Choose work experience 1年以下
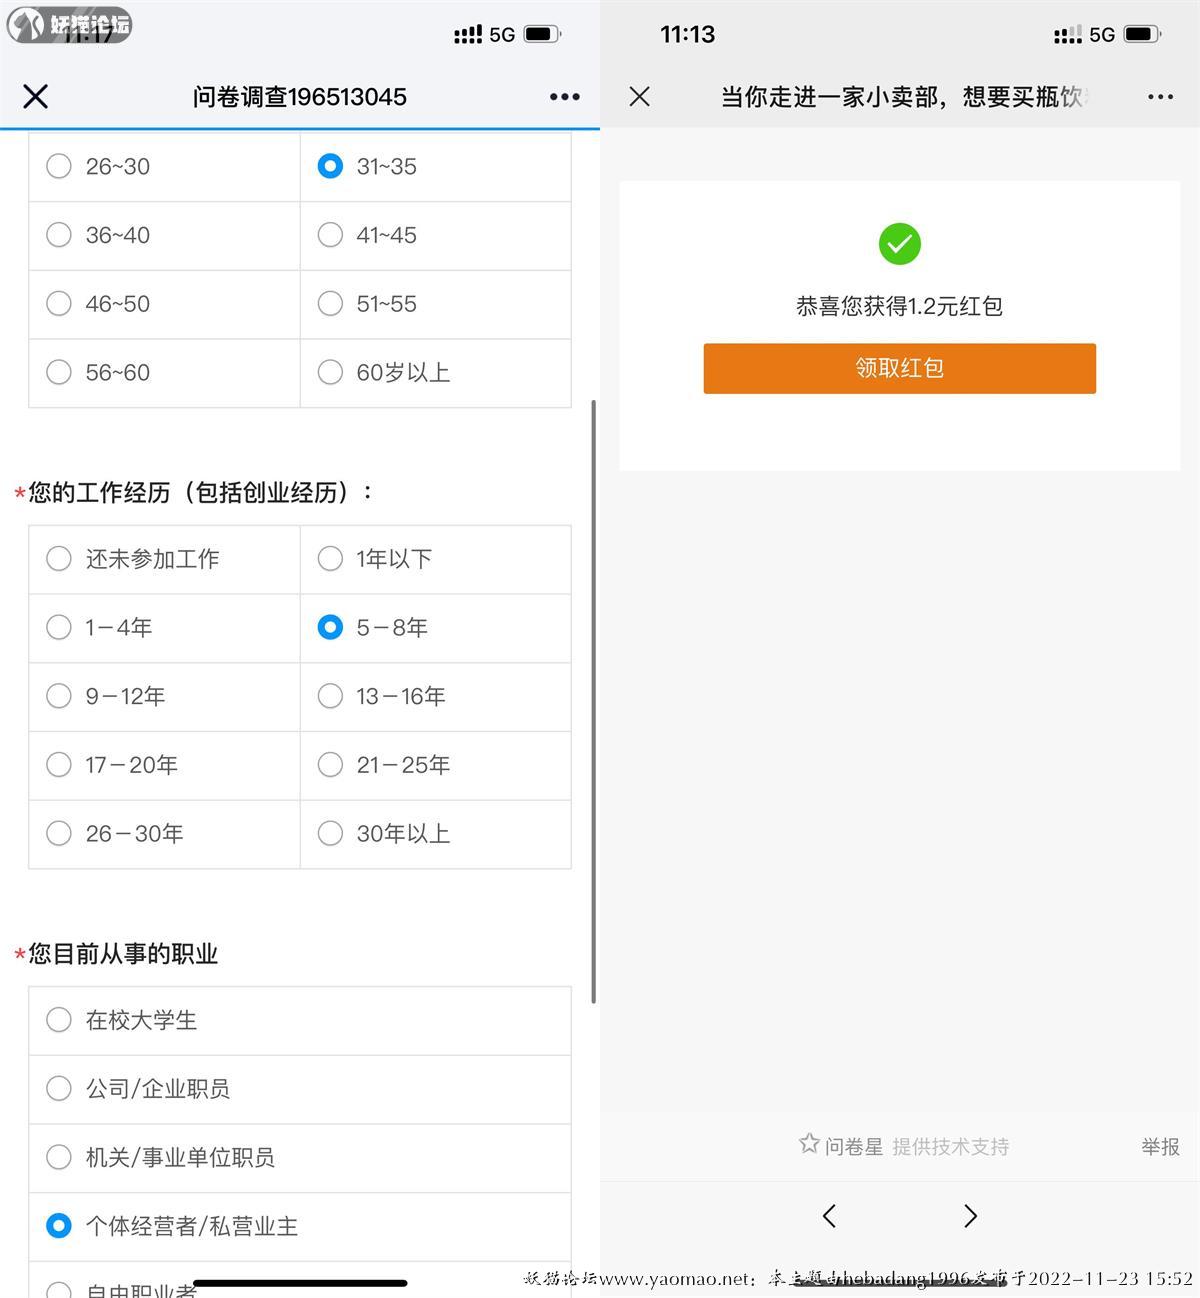 [436, 559]
